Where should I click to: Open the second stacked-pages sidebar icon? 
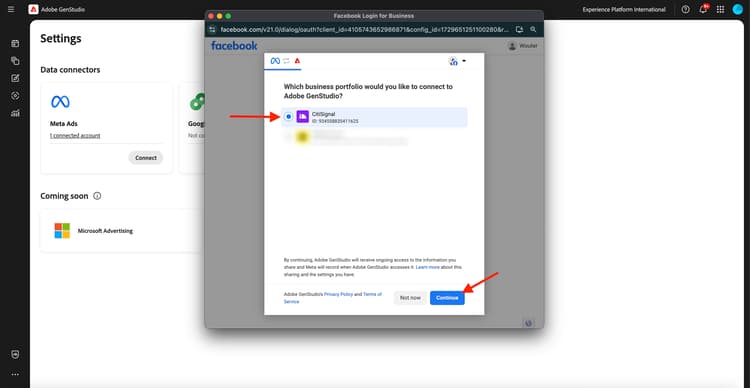click(15, 61)
